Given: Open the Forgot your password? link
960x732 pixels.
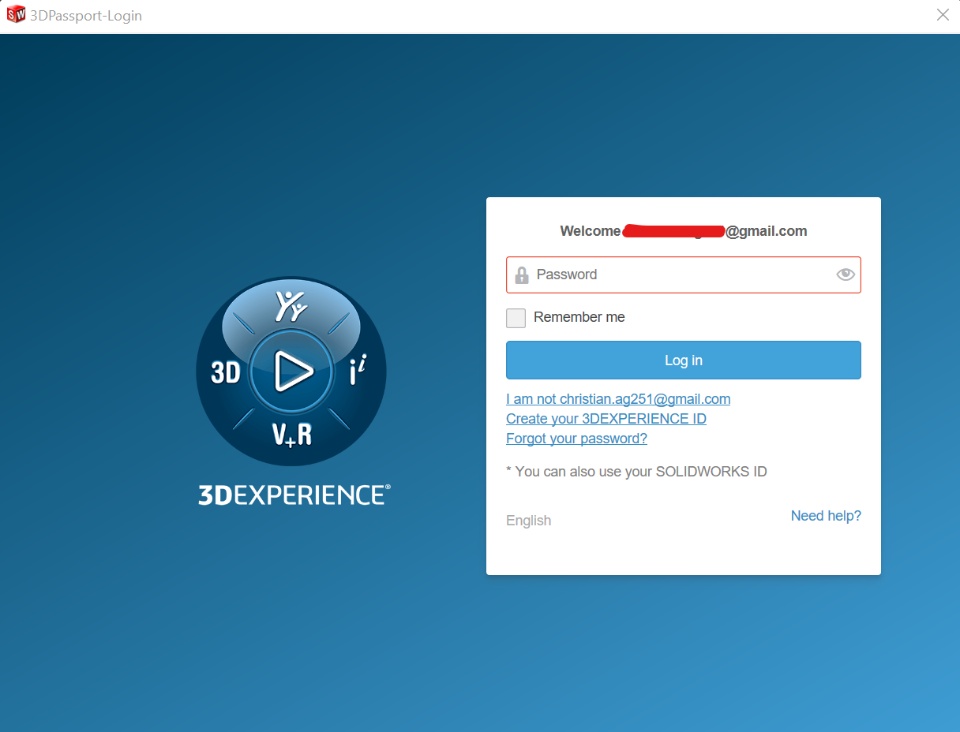Looking at the screenshot, I should pos(576,438).
